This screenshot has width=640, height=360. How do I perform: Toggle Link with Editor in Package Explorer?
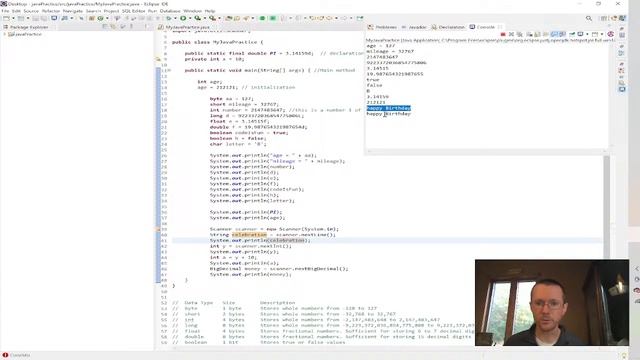click(113, 27)
